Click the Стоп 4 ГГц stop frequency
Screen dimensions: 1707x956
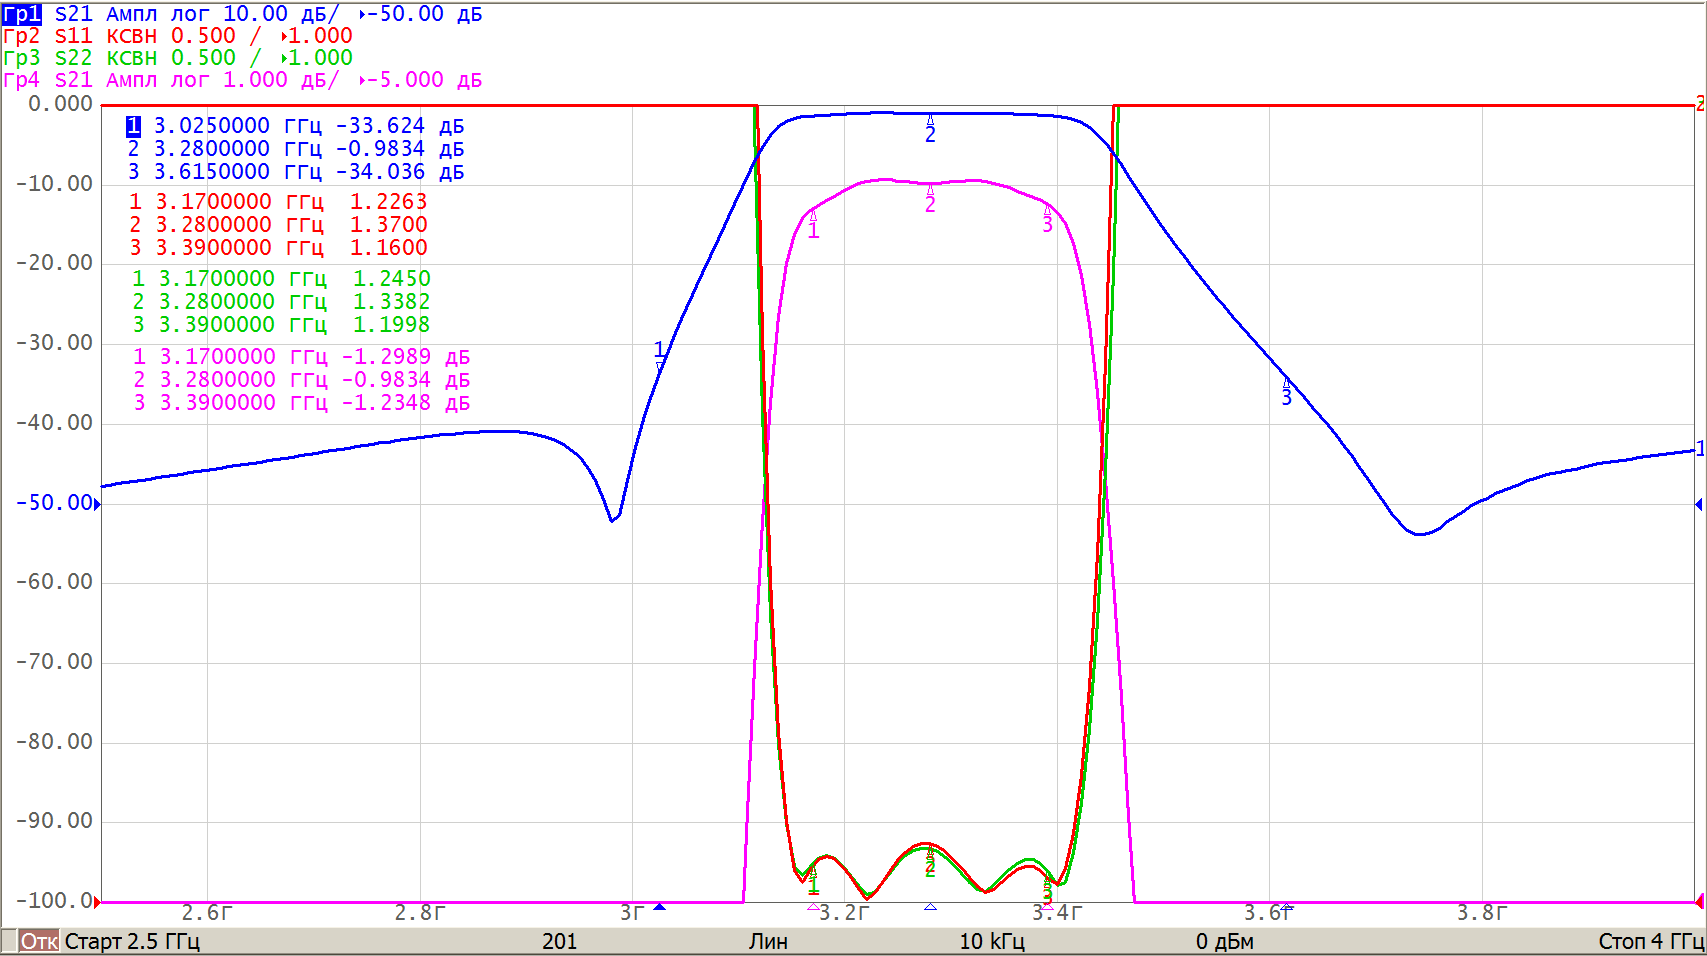(x=1650, y=941)
